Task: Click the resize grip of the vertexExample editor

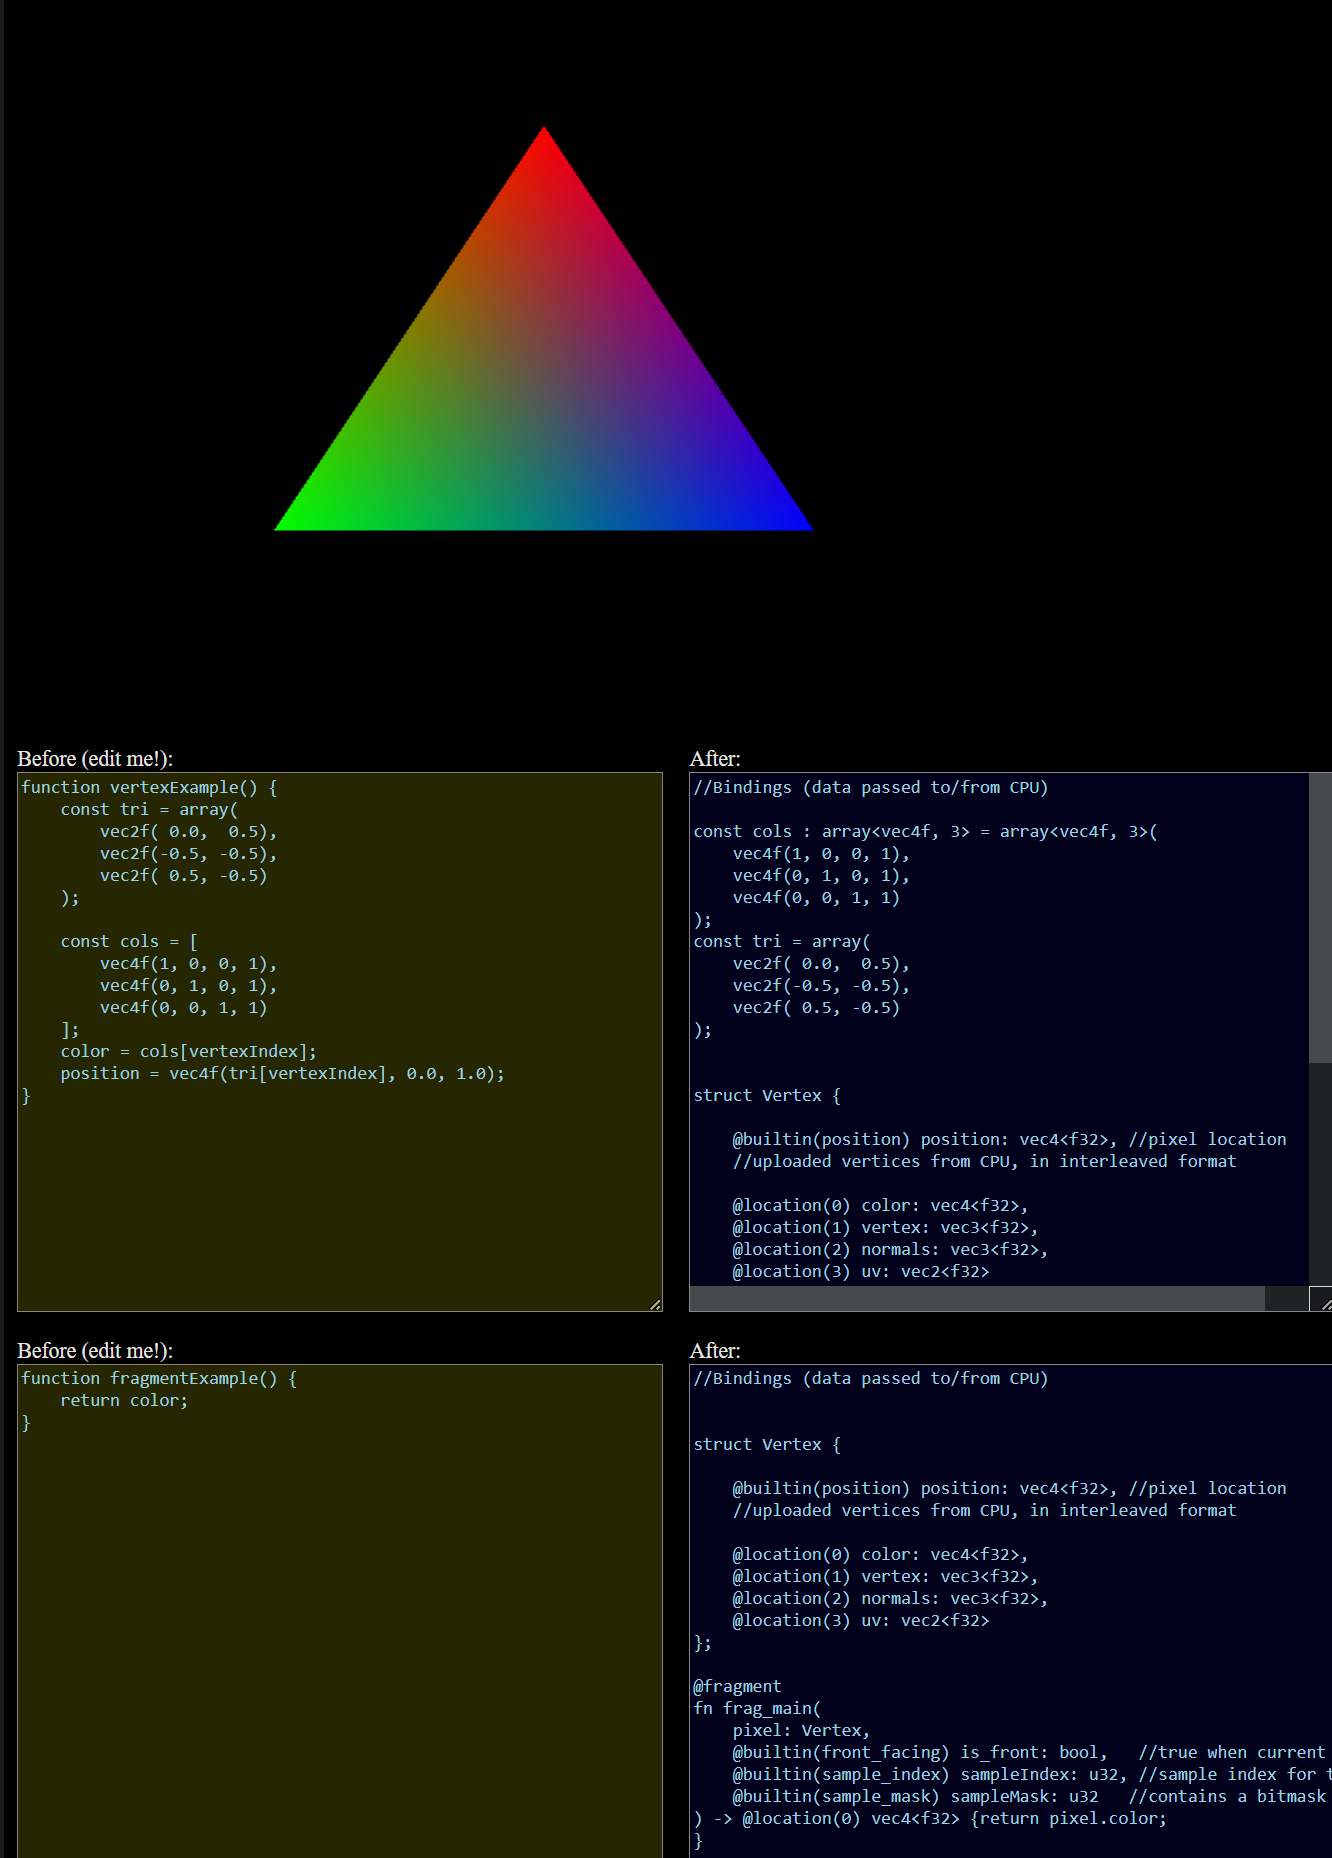Action: click(x=655, y=1304)
